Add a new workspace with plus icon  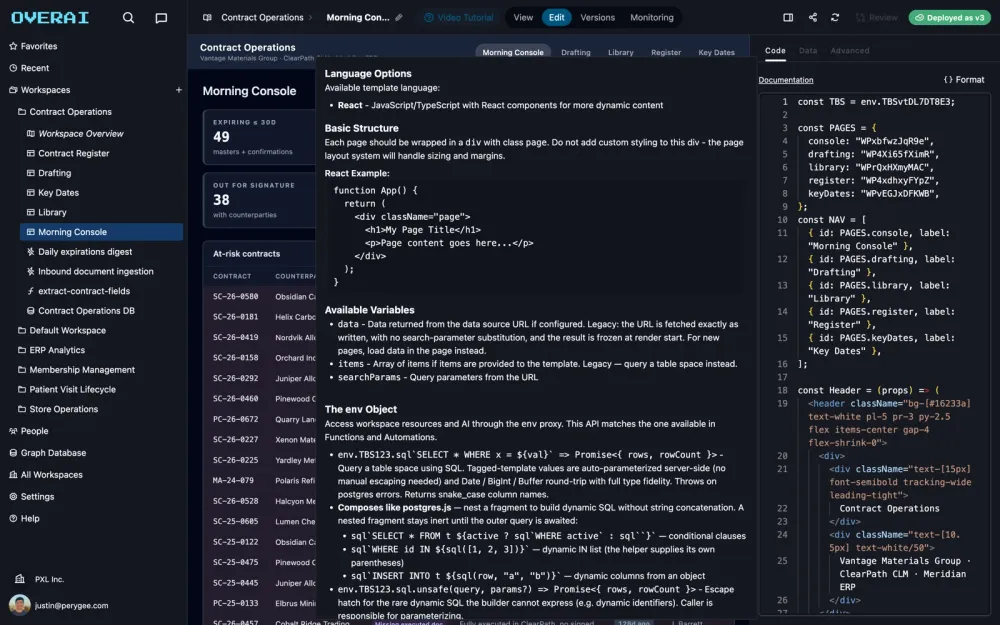pyautogui.click(x=179, y=90)
